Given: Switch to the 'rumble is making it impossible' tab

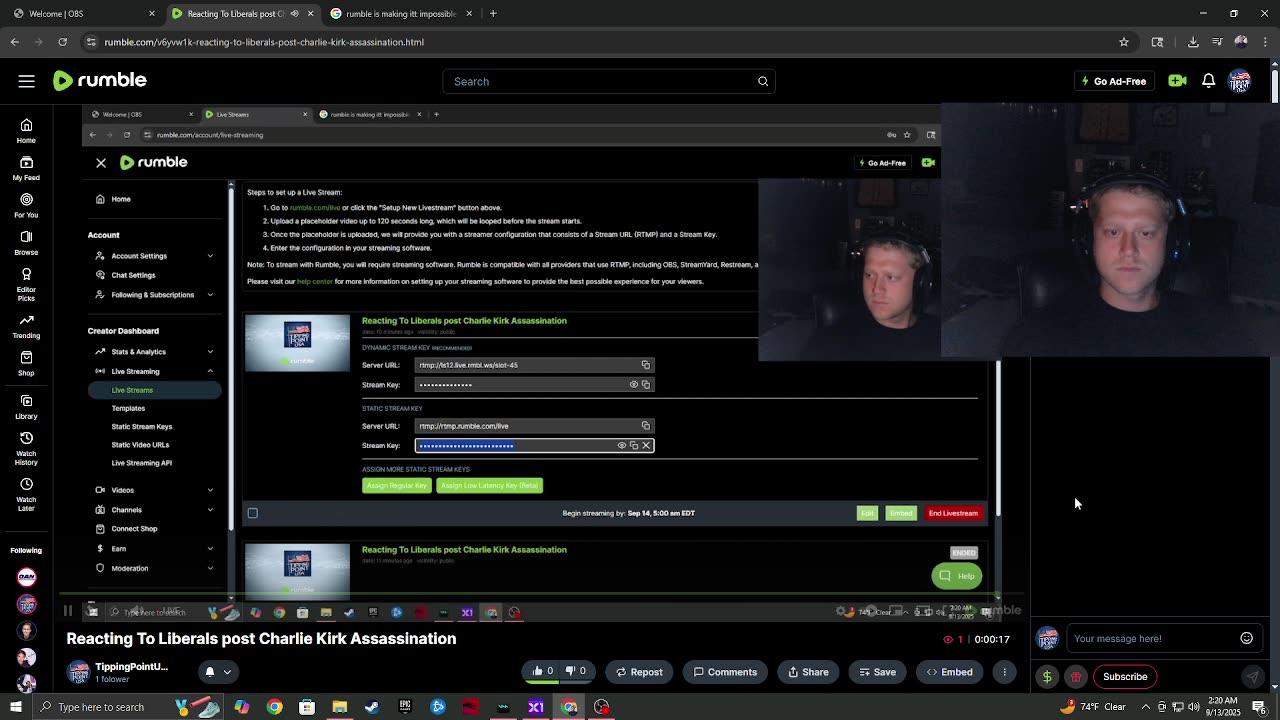Looking at the screenshot, I should click(x=399, y=14).
